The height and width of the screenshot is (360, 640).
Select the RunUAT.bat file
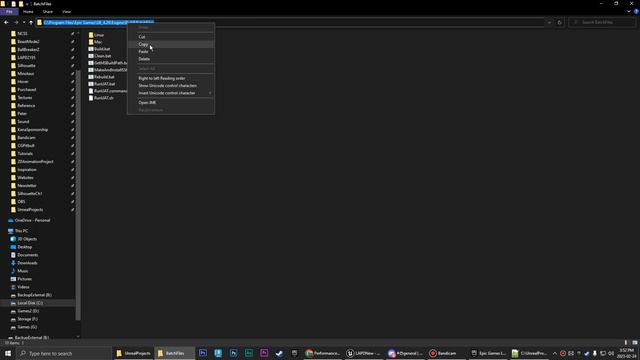pyautogui.click(x=102, y=84)
